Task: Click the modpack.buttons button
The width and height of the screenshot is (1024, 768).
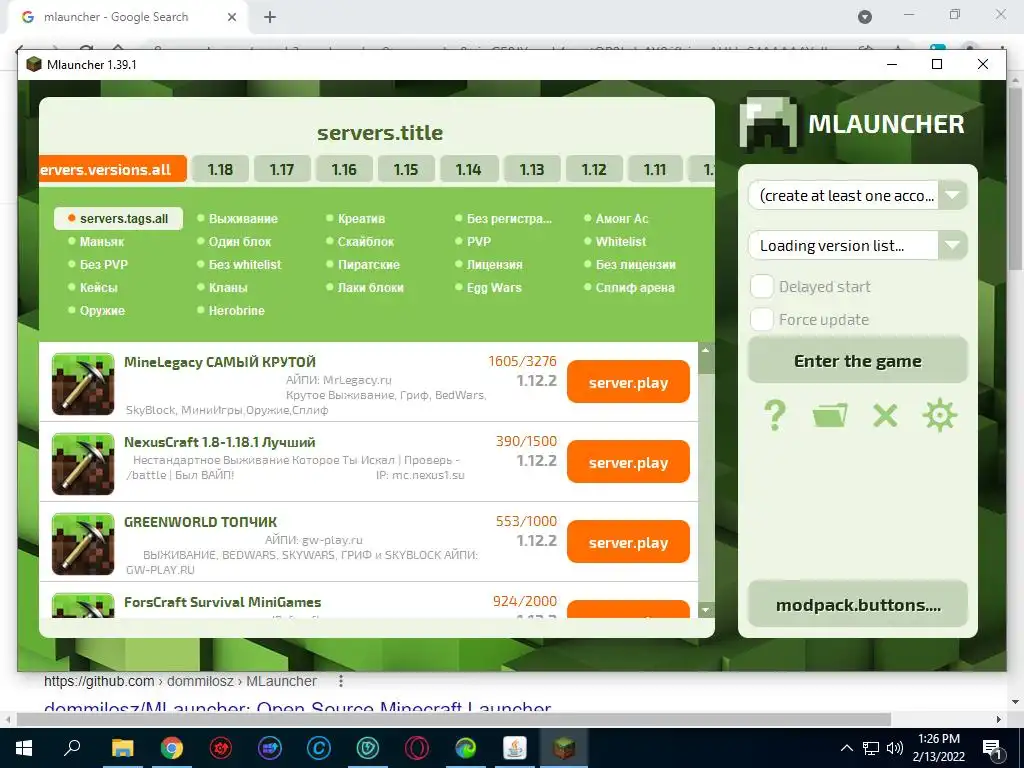Action: click(857, 605)
